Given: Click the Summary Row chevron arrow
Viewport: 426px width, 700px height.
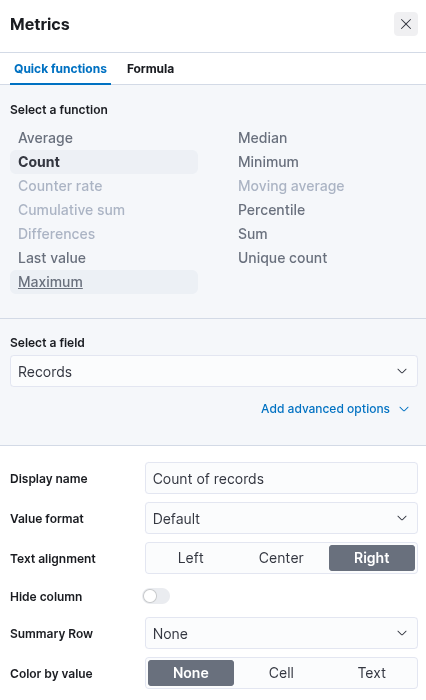Looking at the screenshot, I should 402,633.
